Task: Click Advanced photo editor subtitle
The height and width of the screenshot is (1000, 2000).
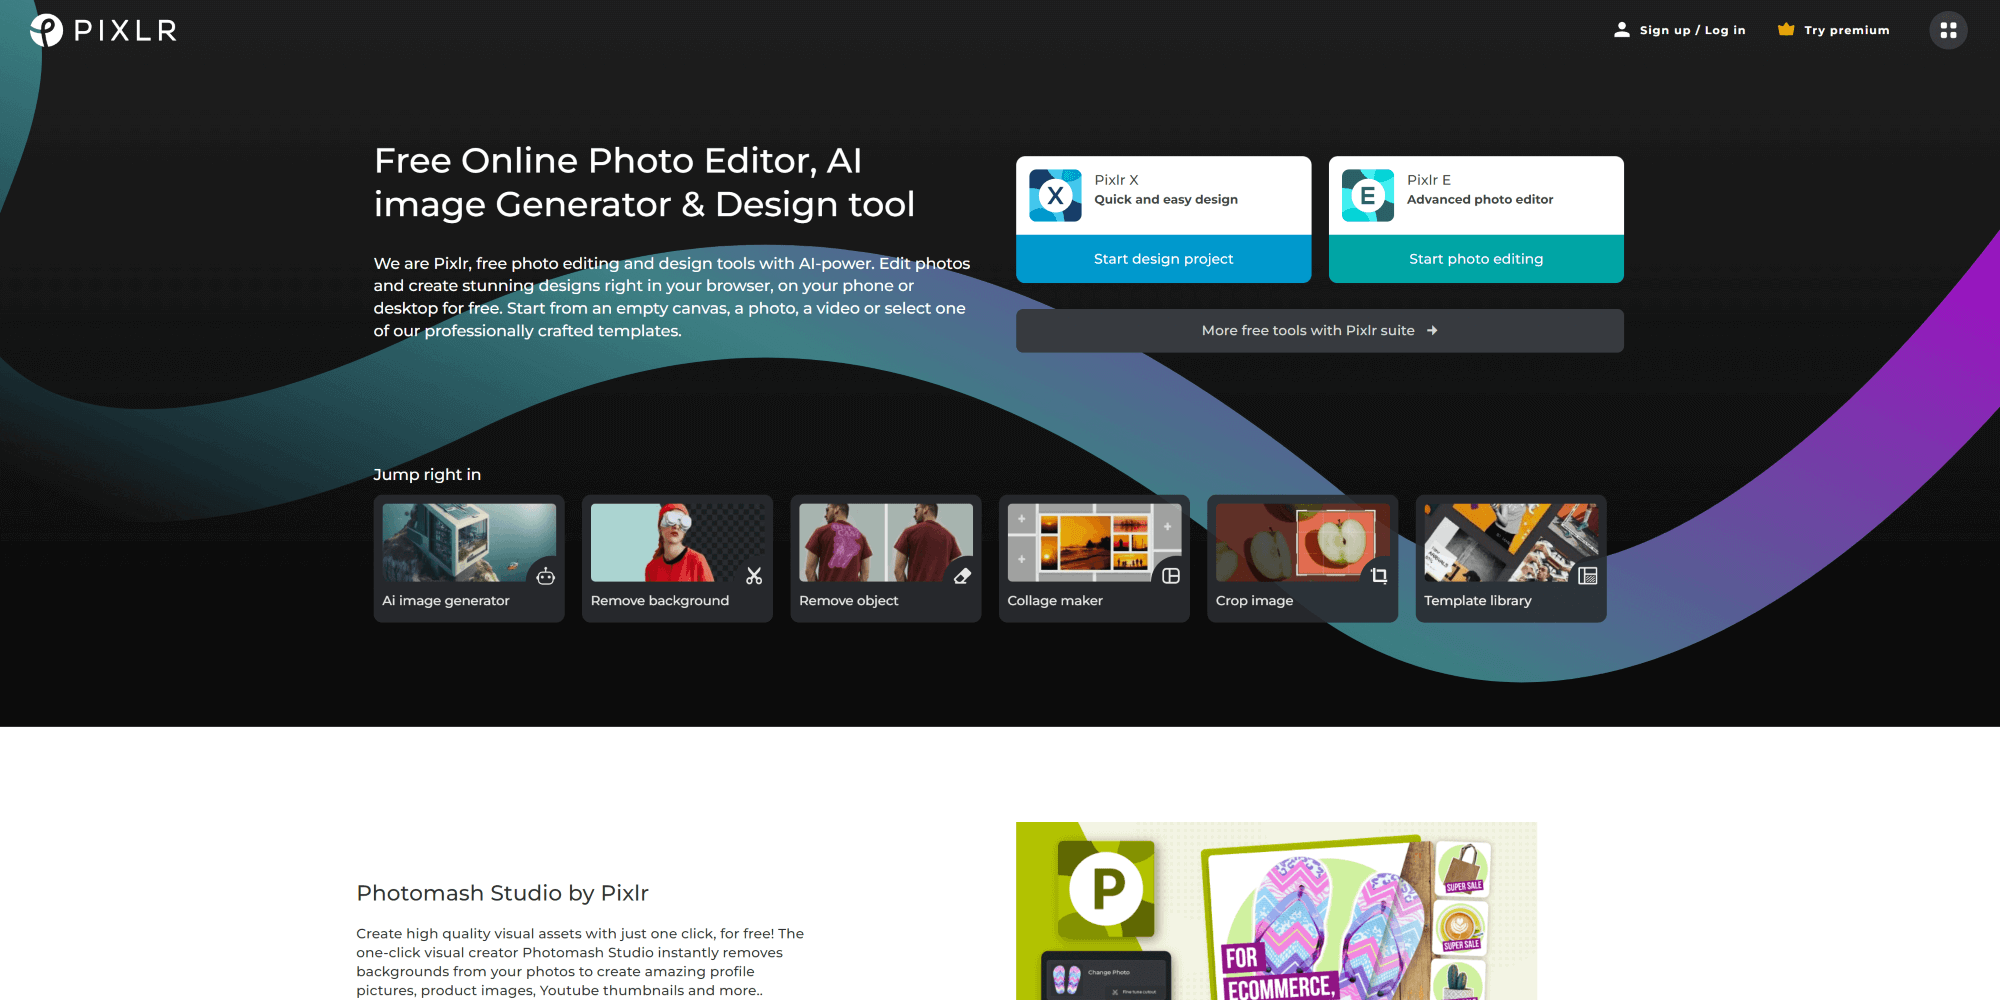Action: pyautogui.click(x=1479, y=200)
